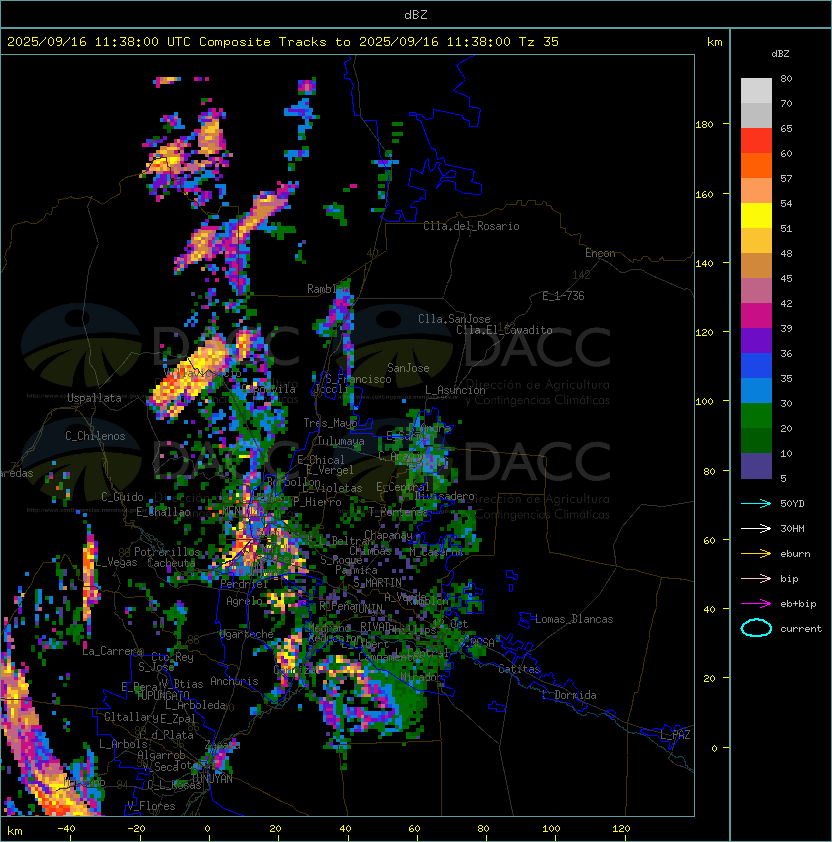
Task: Click the cyan 'current' ellipse symbol
Action: pos(756,628)
